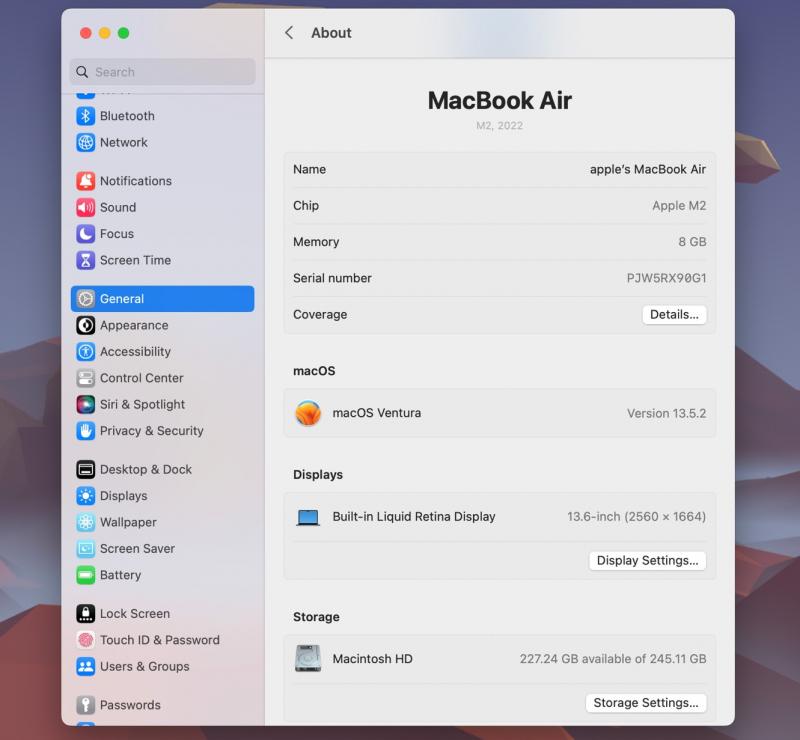Select the Siri & Spotlight icon
The width and height of the screenshot is (800, 740).
pyautogui.click(x=85, y=404)
